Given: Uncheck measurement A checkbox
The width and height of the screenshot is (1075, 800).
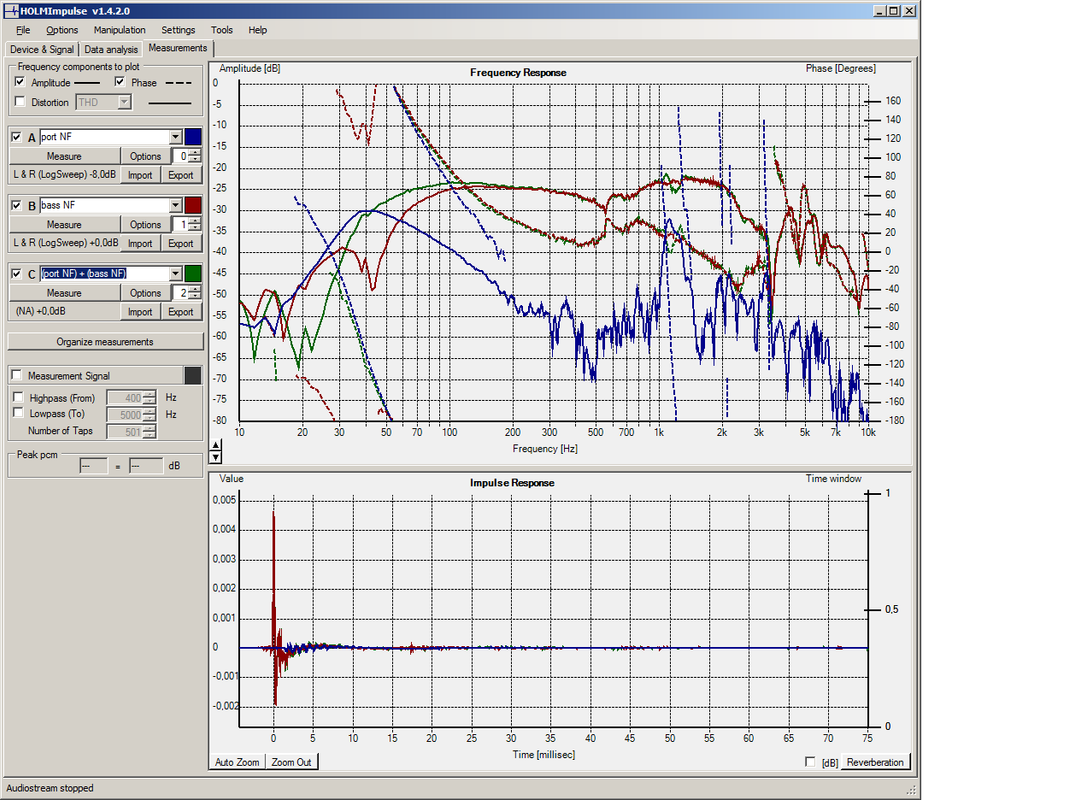Looking at the screenshot, I should pyautogui.click(x=16, y=137).
